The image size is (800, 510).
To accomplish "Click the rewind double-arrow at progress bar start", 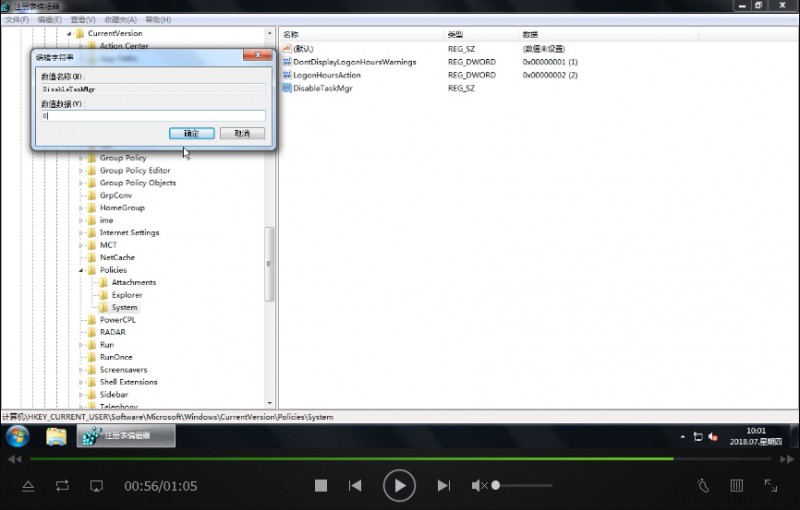I will (15, 459).
